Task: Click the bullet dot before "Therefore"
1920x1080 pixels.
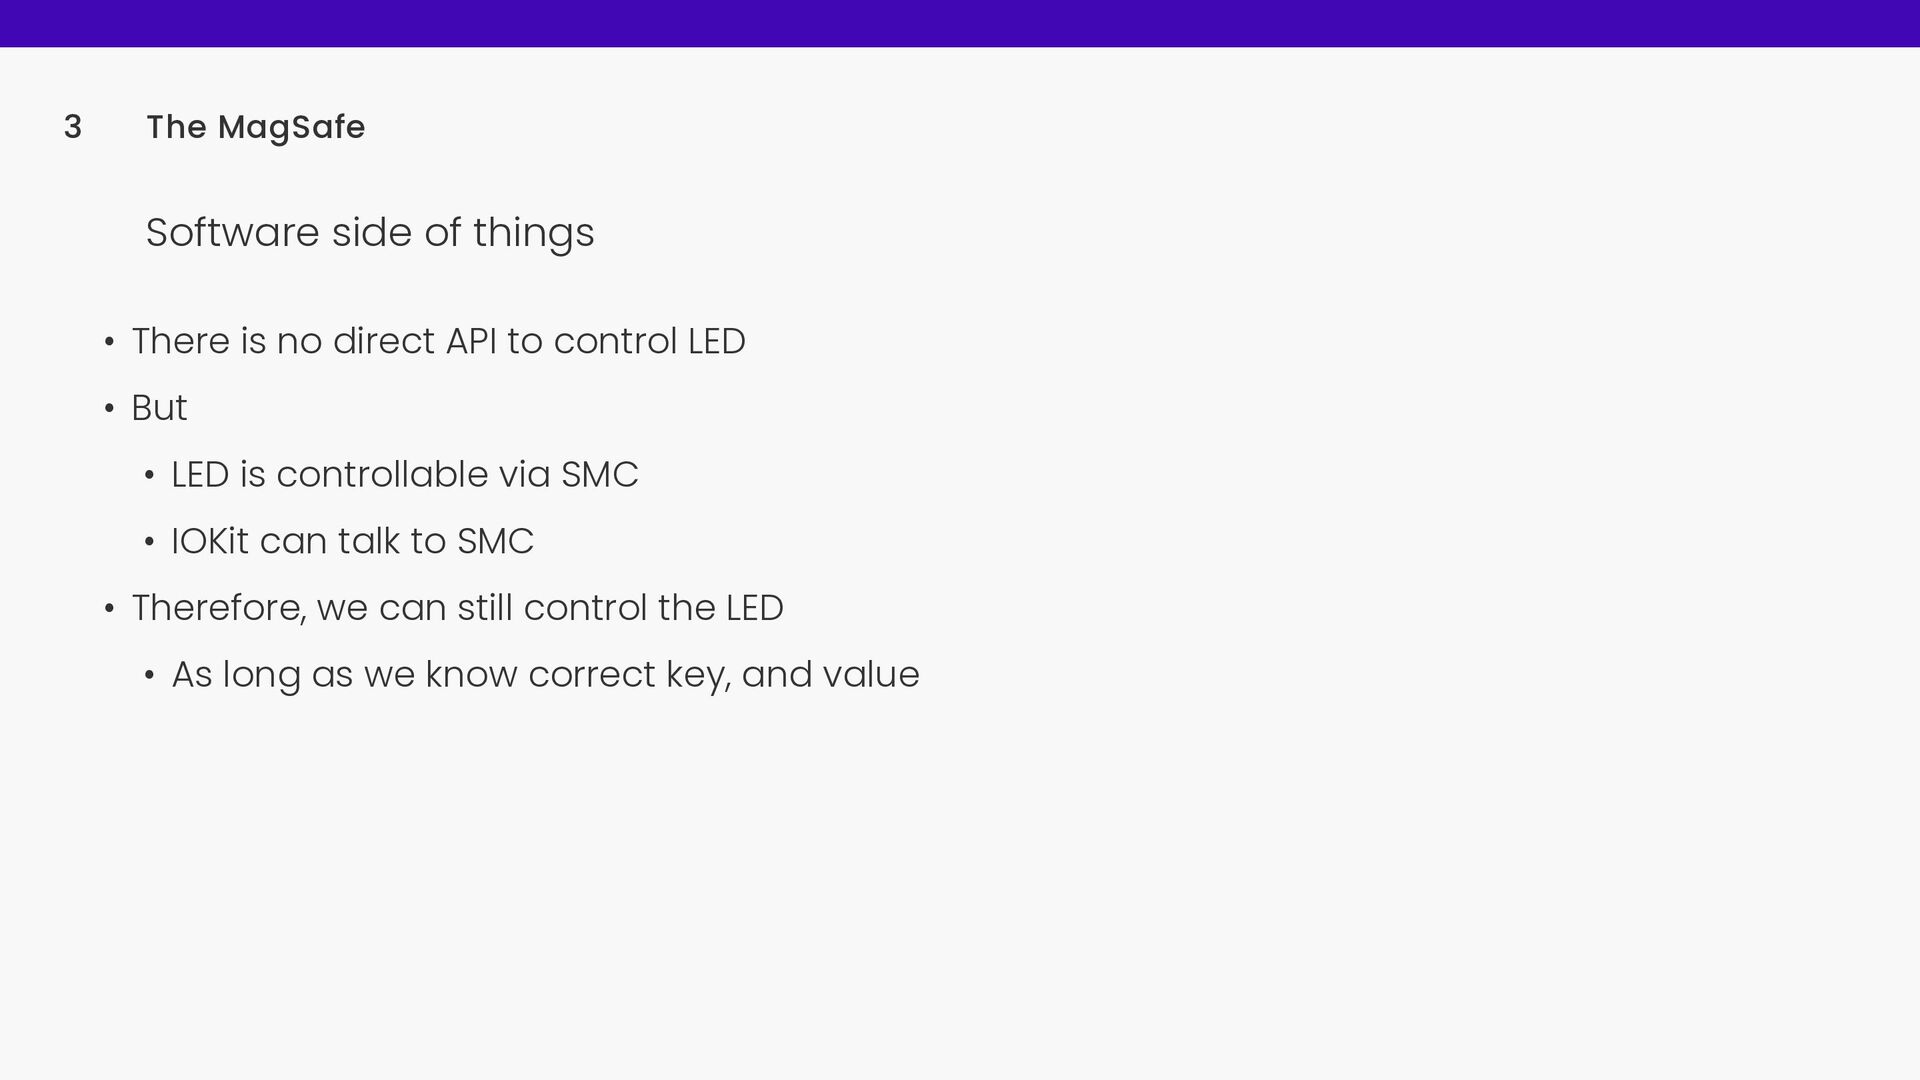Action: (x=110, y=609)
